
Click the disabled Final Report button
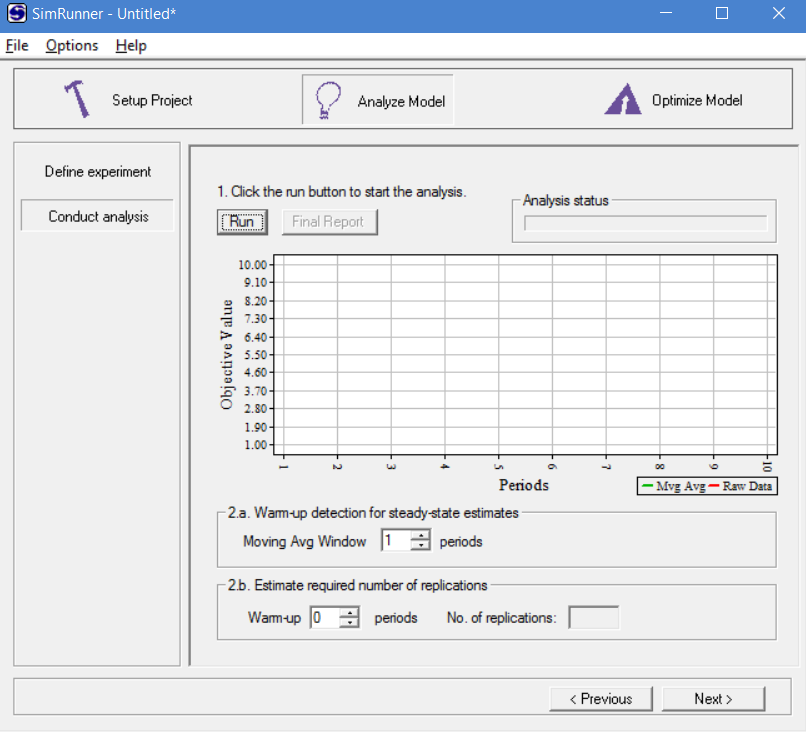pos(329,222)
